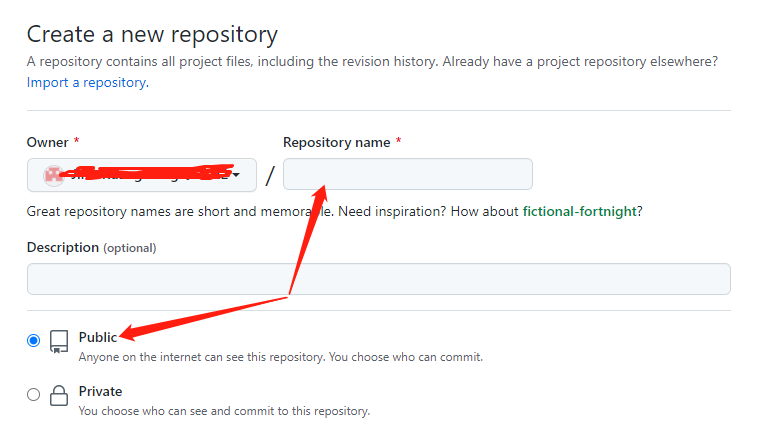This screenshot has height=427, width=765.
Task: Click the Owner field label
Action: pos(47,143)
